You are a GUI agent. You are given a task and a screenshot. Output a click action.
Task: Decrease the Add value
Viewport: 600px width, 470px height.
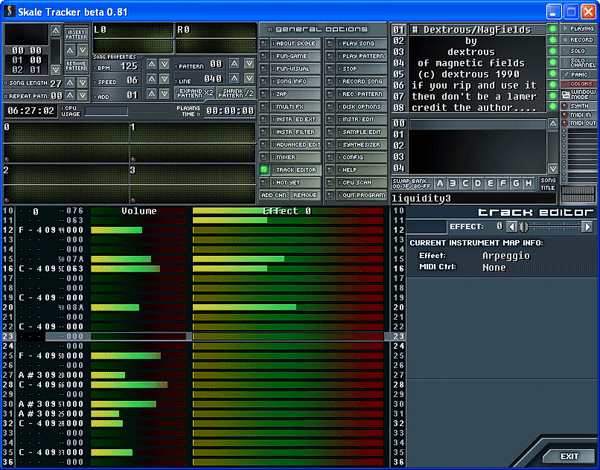tap(165, 94)
